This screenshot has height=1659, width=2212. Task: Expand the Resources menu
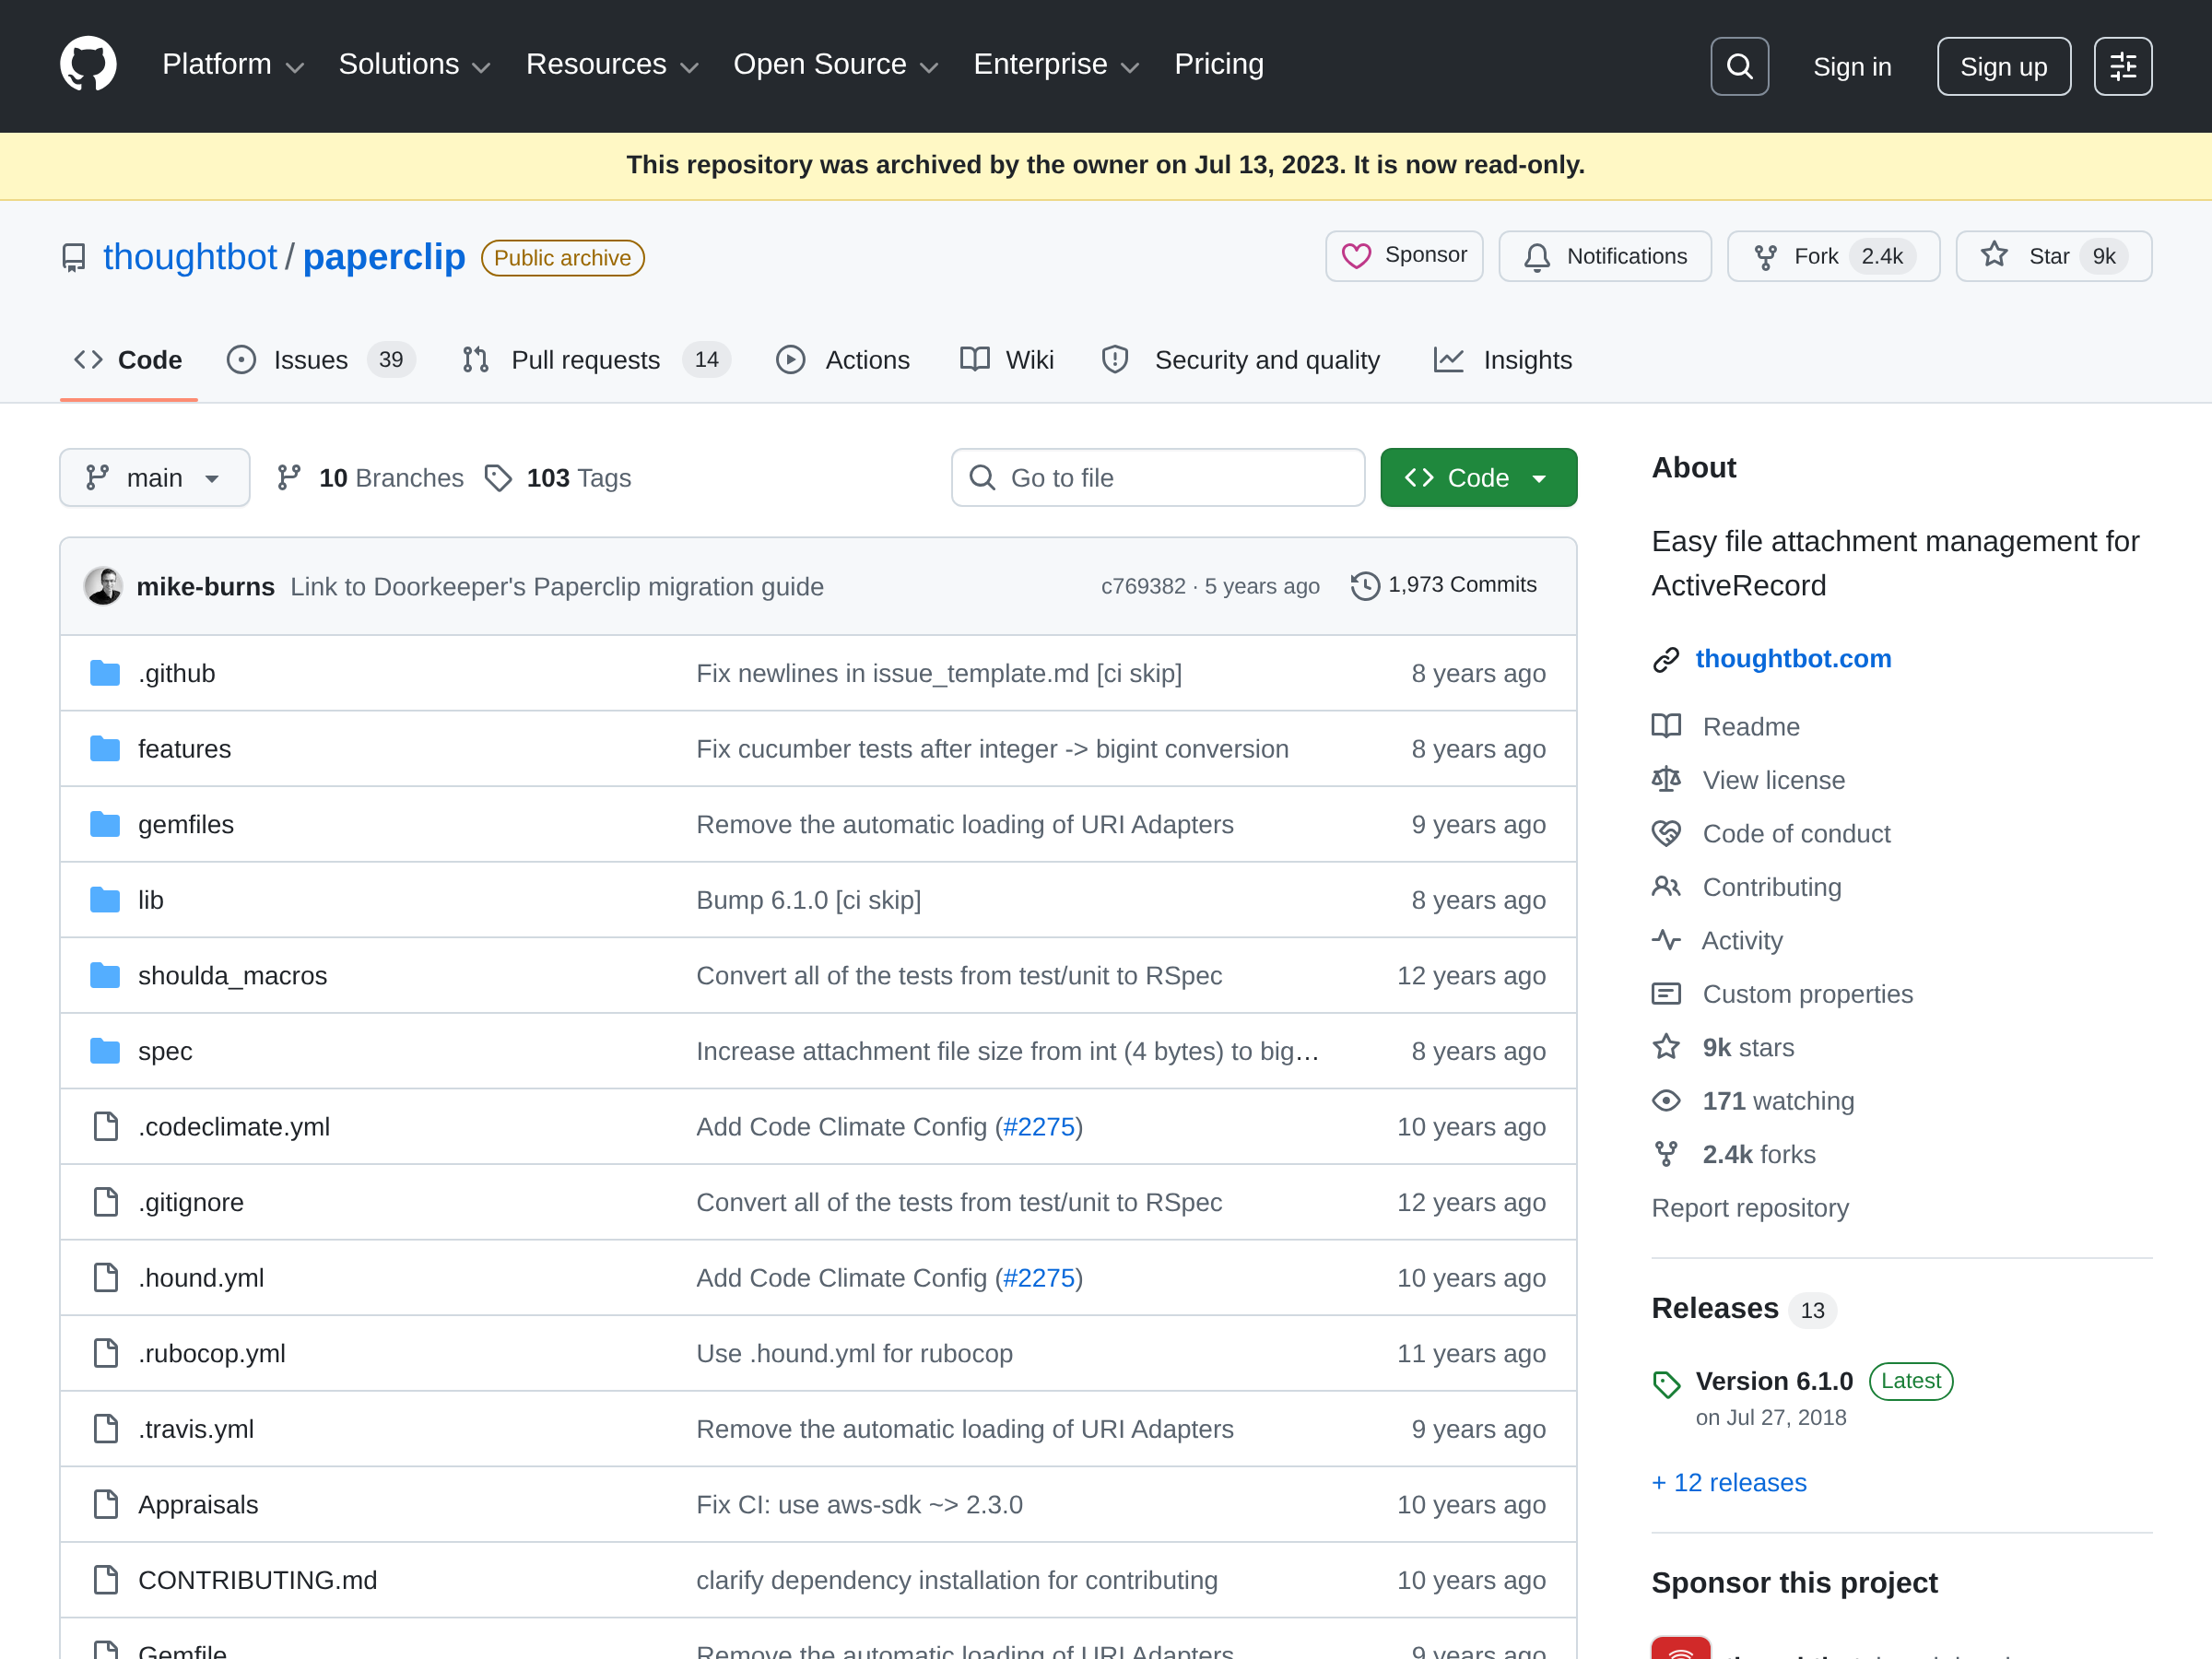[612, 65]
